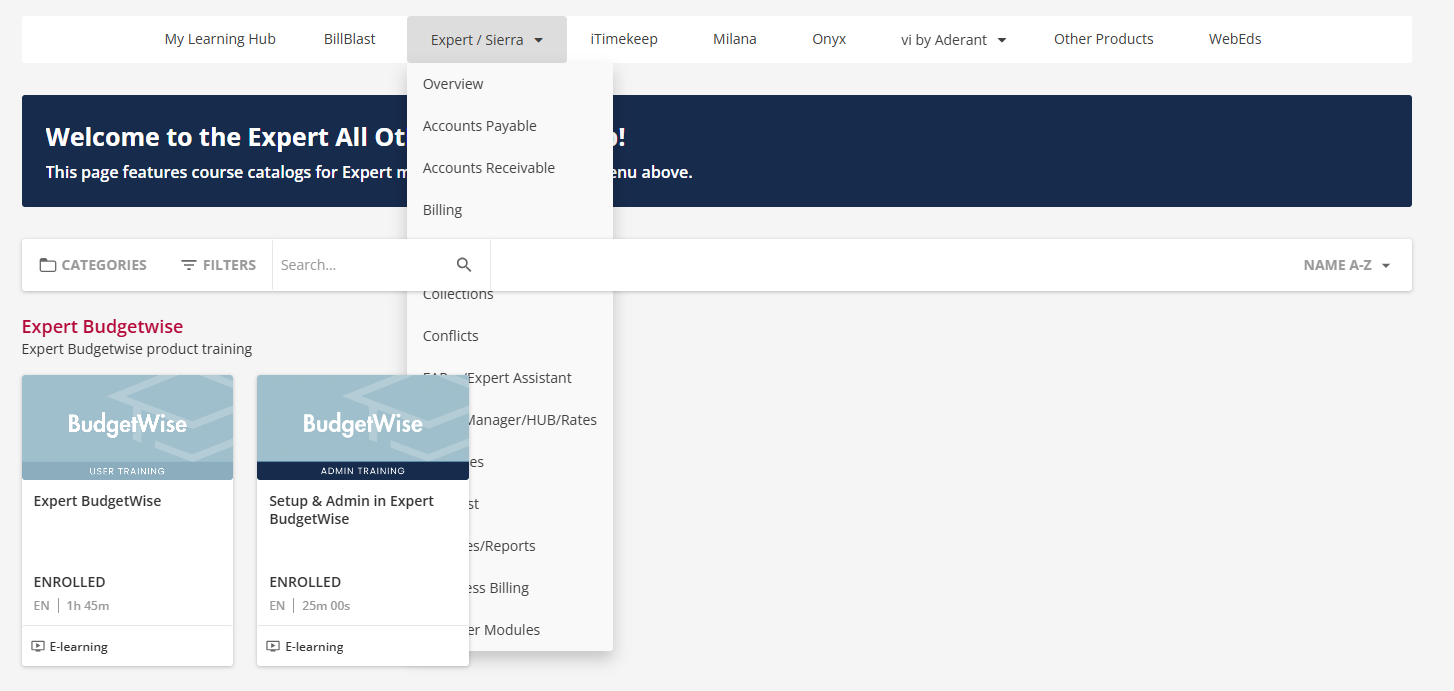This screenshot has height=691, width=1454.
Task: Click the magnifying glass search icon
Action: pyautogui.click(x=464, y=265)
